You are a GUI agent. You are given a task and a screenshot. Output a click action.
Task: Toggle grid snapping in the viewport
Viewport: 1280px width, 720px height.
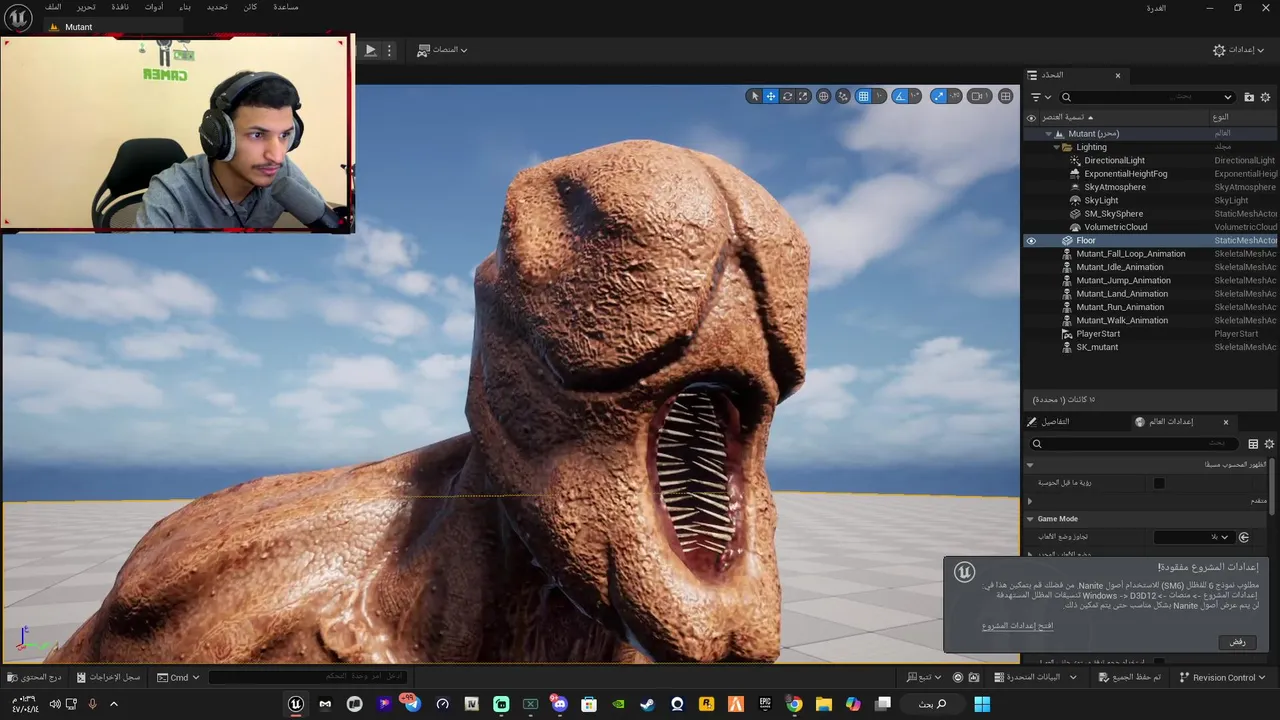click(x=863, y=96)
